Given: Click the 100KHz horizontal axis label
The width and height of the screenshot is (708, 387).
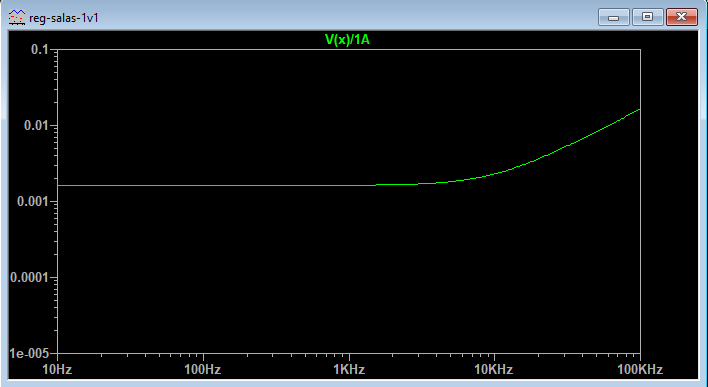Looking at the screenshot, I should (639, 370).
